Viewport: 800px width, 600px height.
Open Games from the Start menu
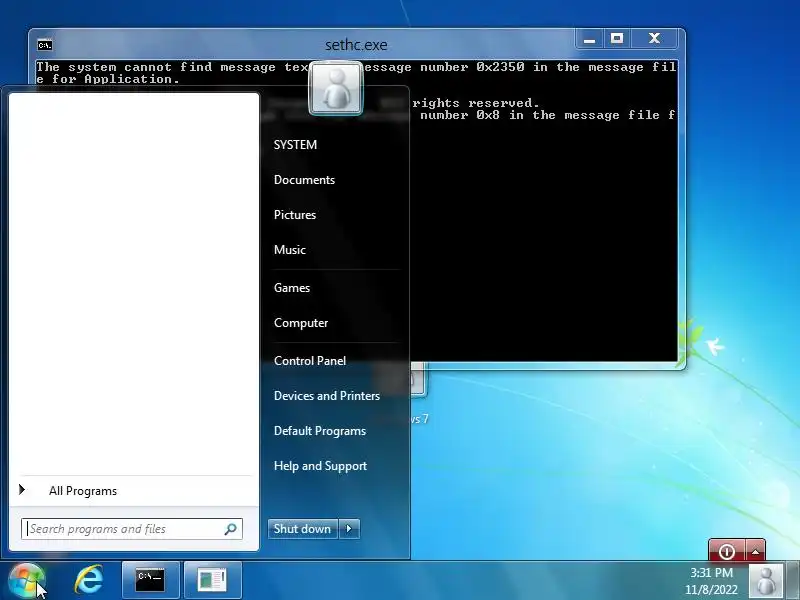coord(292,288)
